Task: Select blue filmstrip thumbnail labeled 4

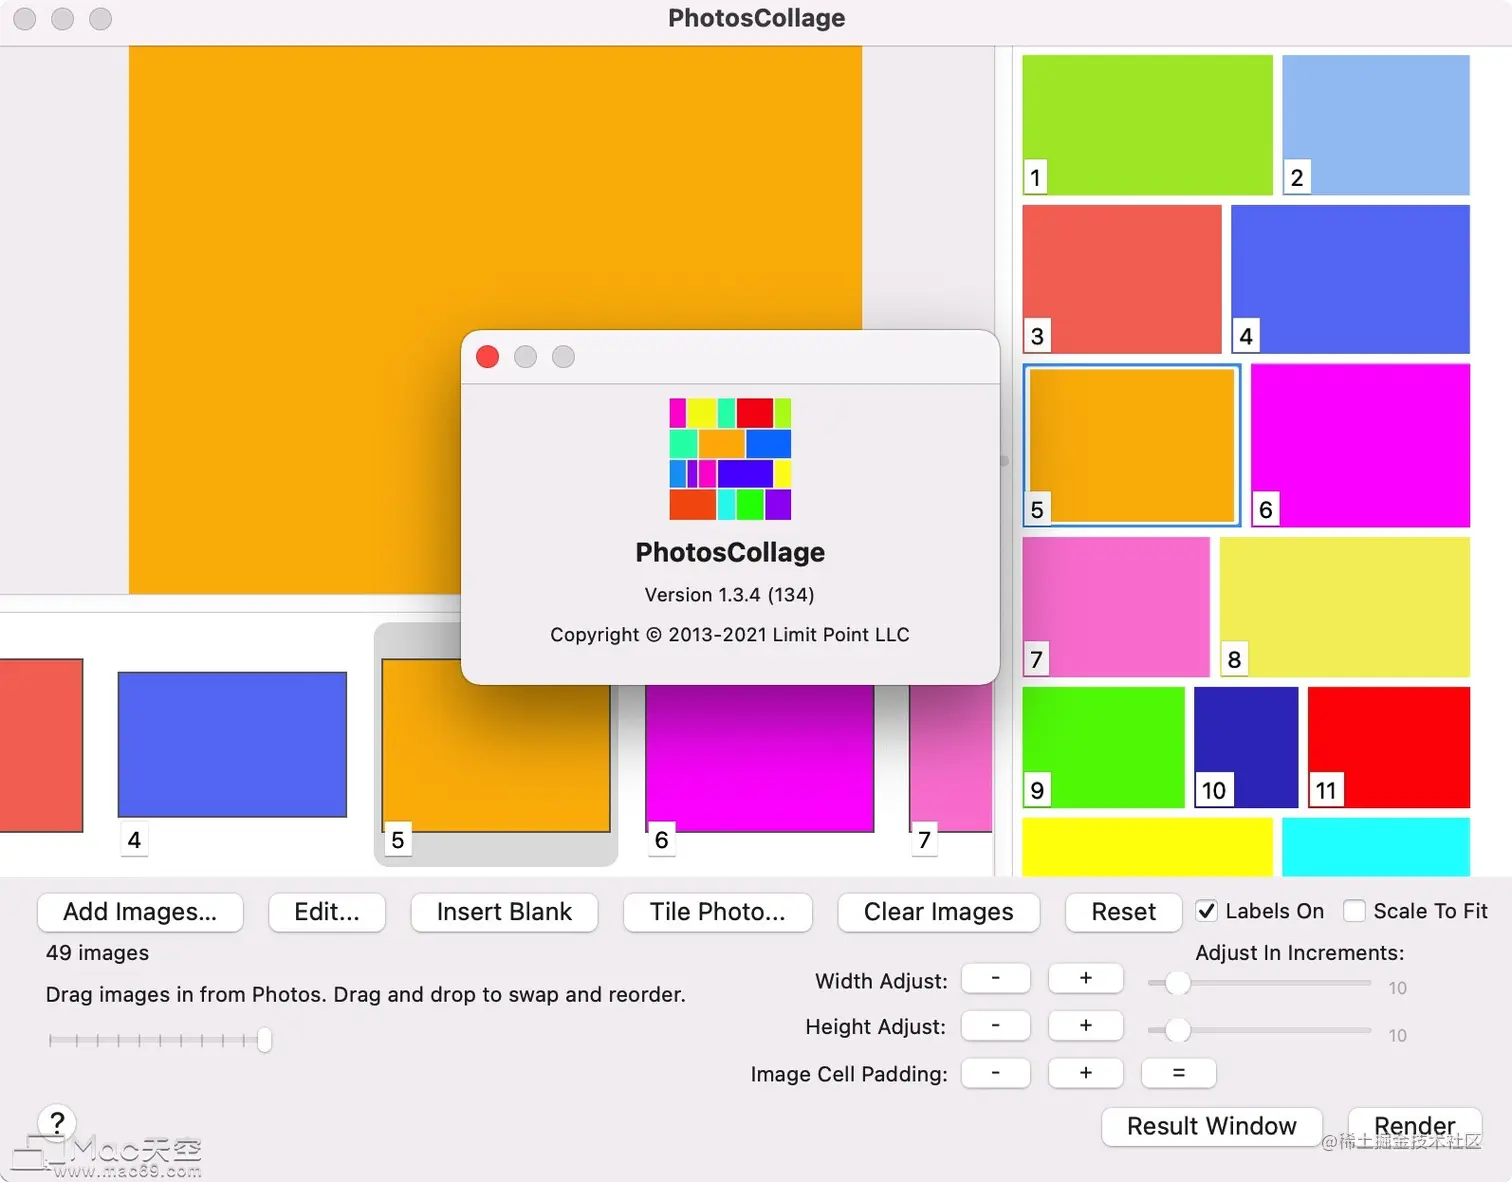Action: (232, 744)
